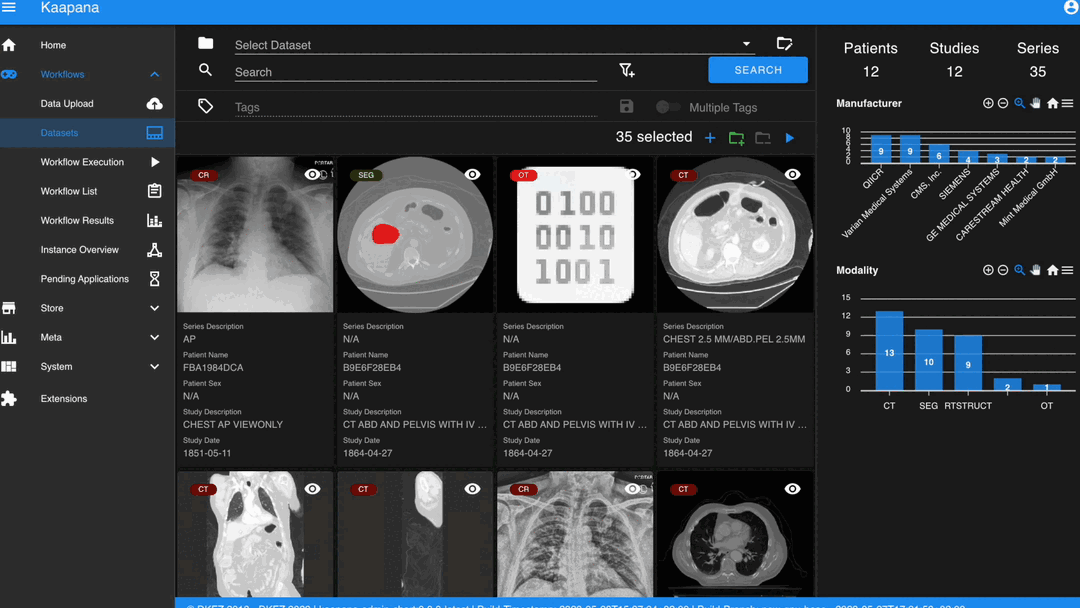This screenshot has width=1080, height=608.
Task: Select the Modality chart pan hand tool
Action: click(x=1035, y=270)
